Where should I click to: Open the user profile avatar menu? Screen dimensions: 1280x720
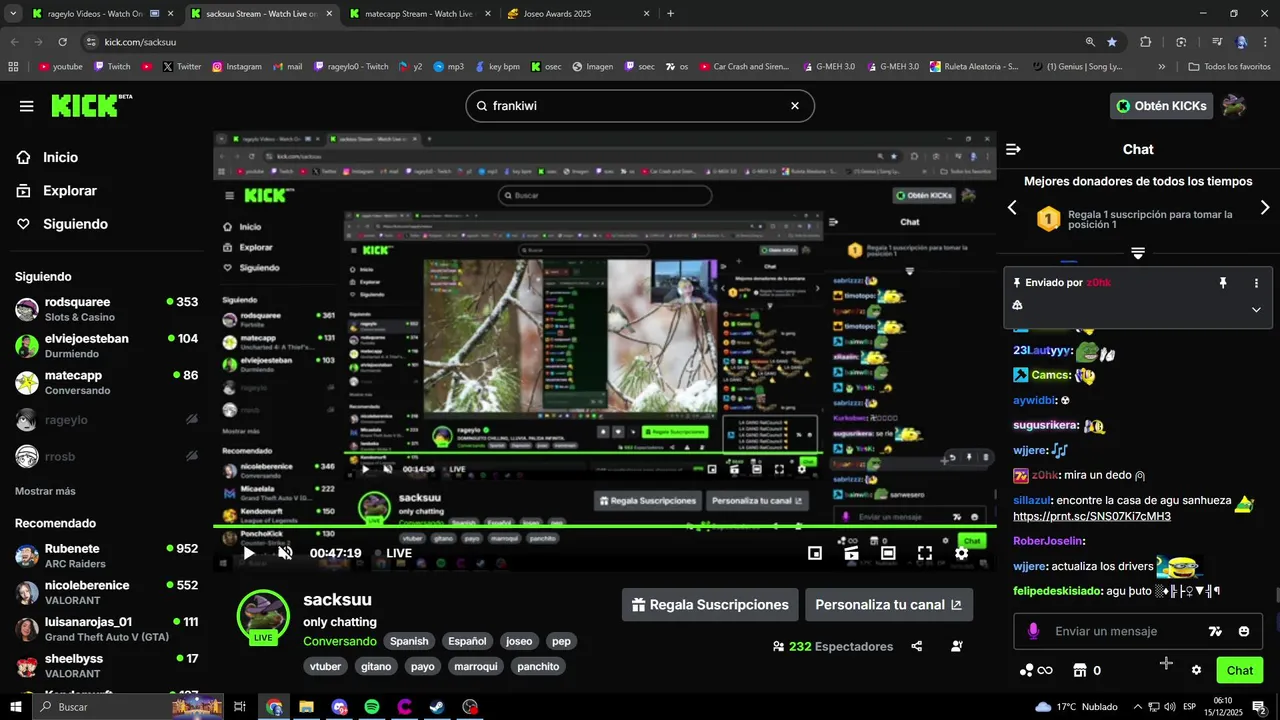coord(1234,106)
